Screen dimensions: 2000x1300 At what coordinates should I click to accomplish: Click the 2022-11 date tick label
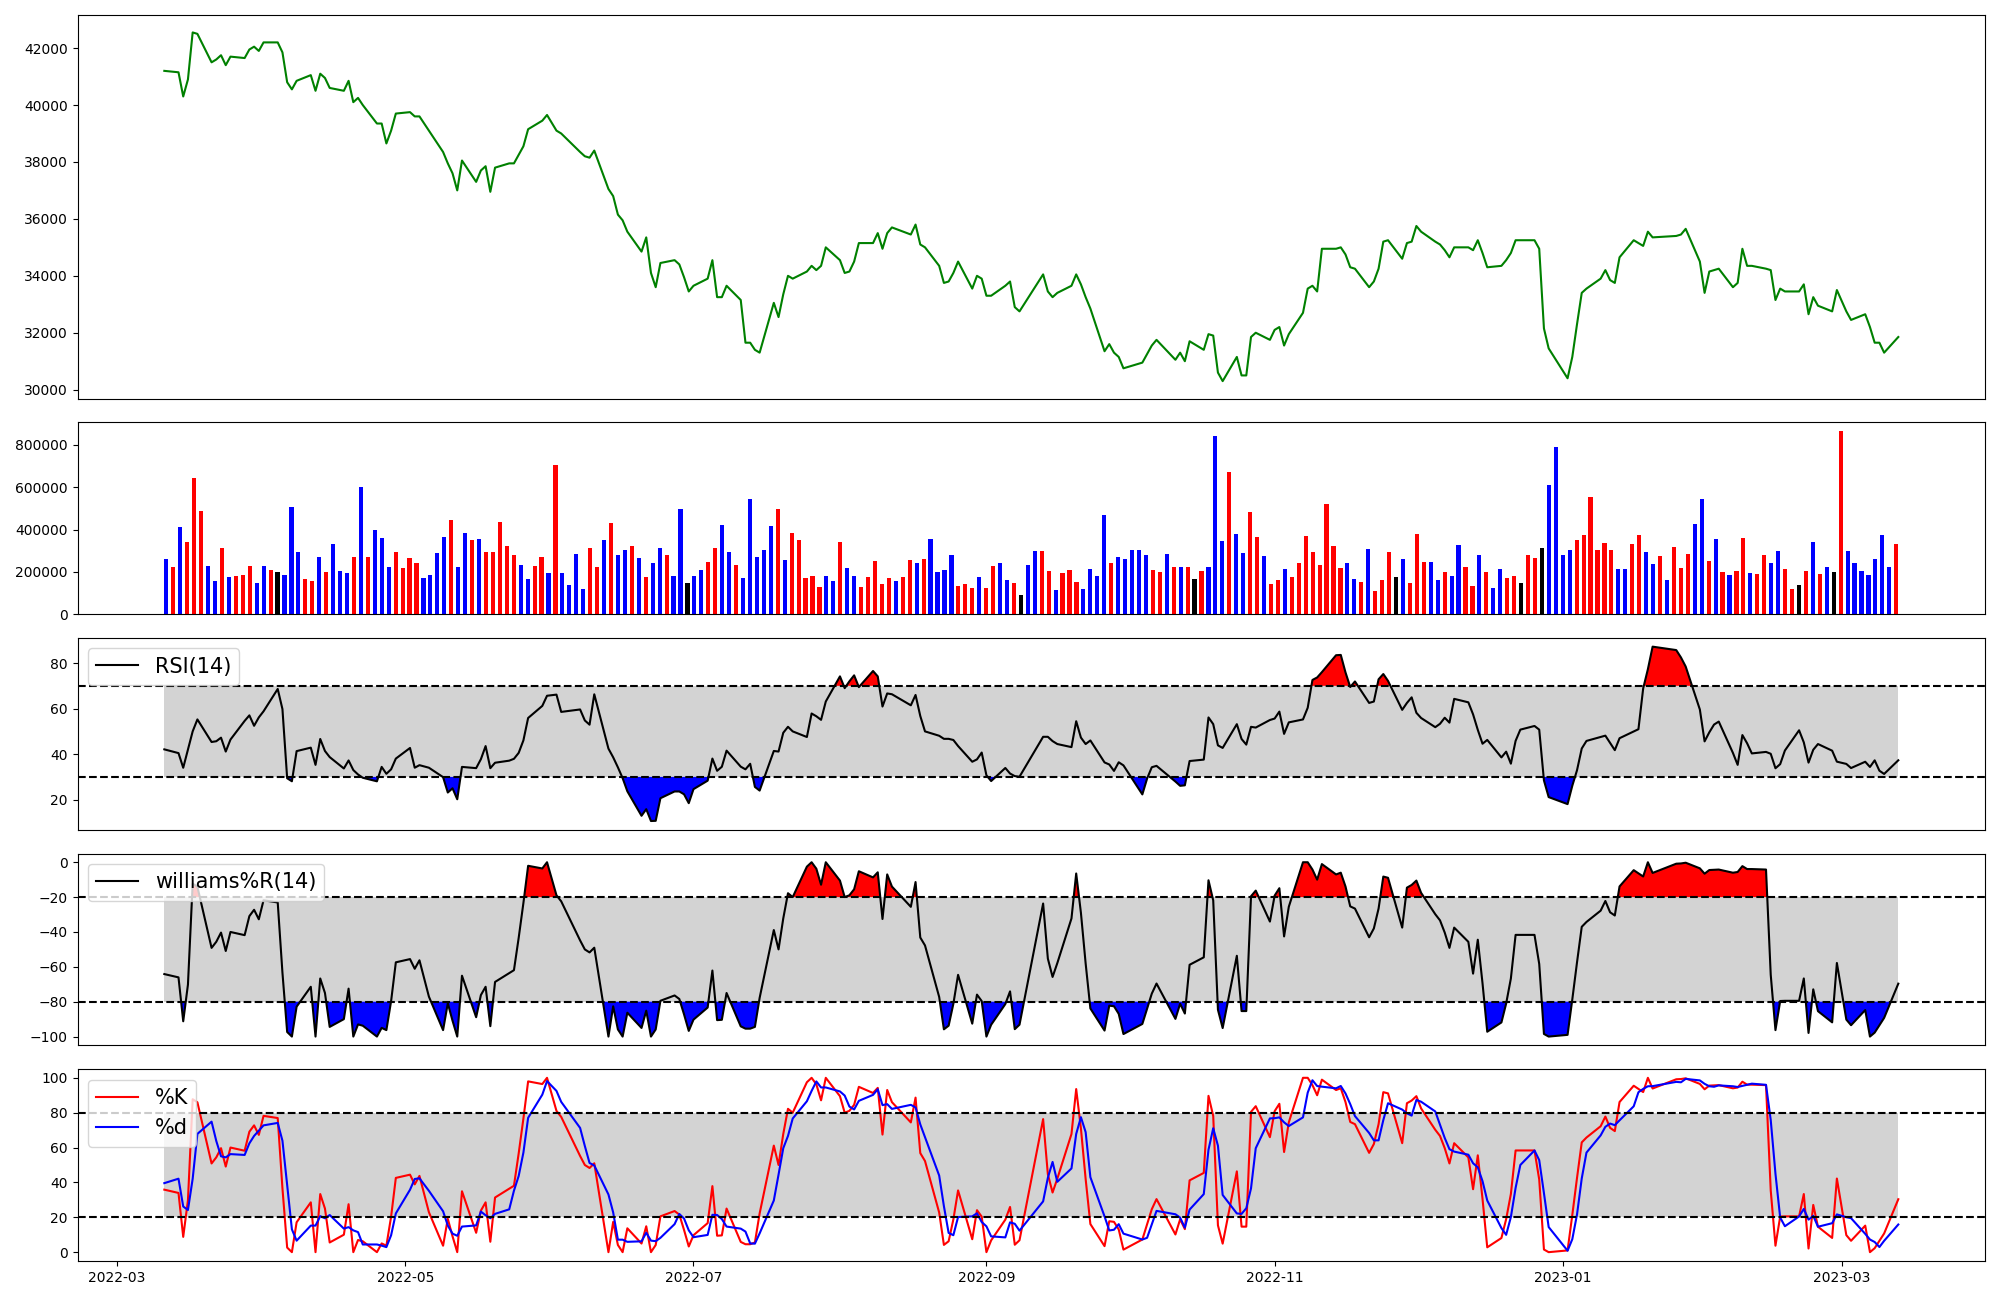[1274, 1277]
